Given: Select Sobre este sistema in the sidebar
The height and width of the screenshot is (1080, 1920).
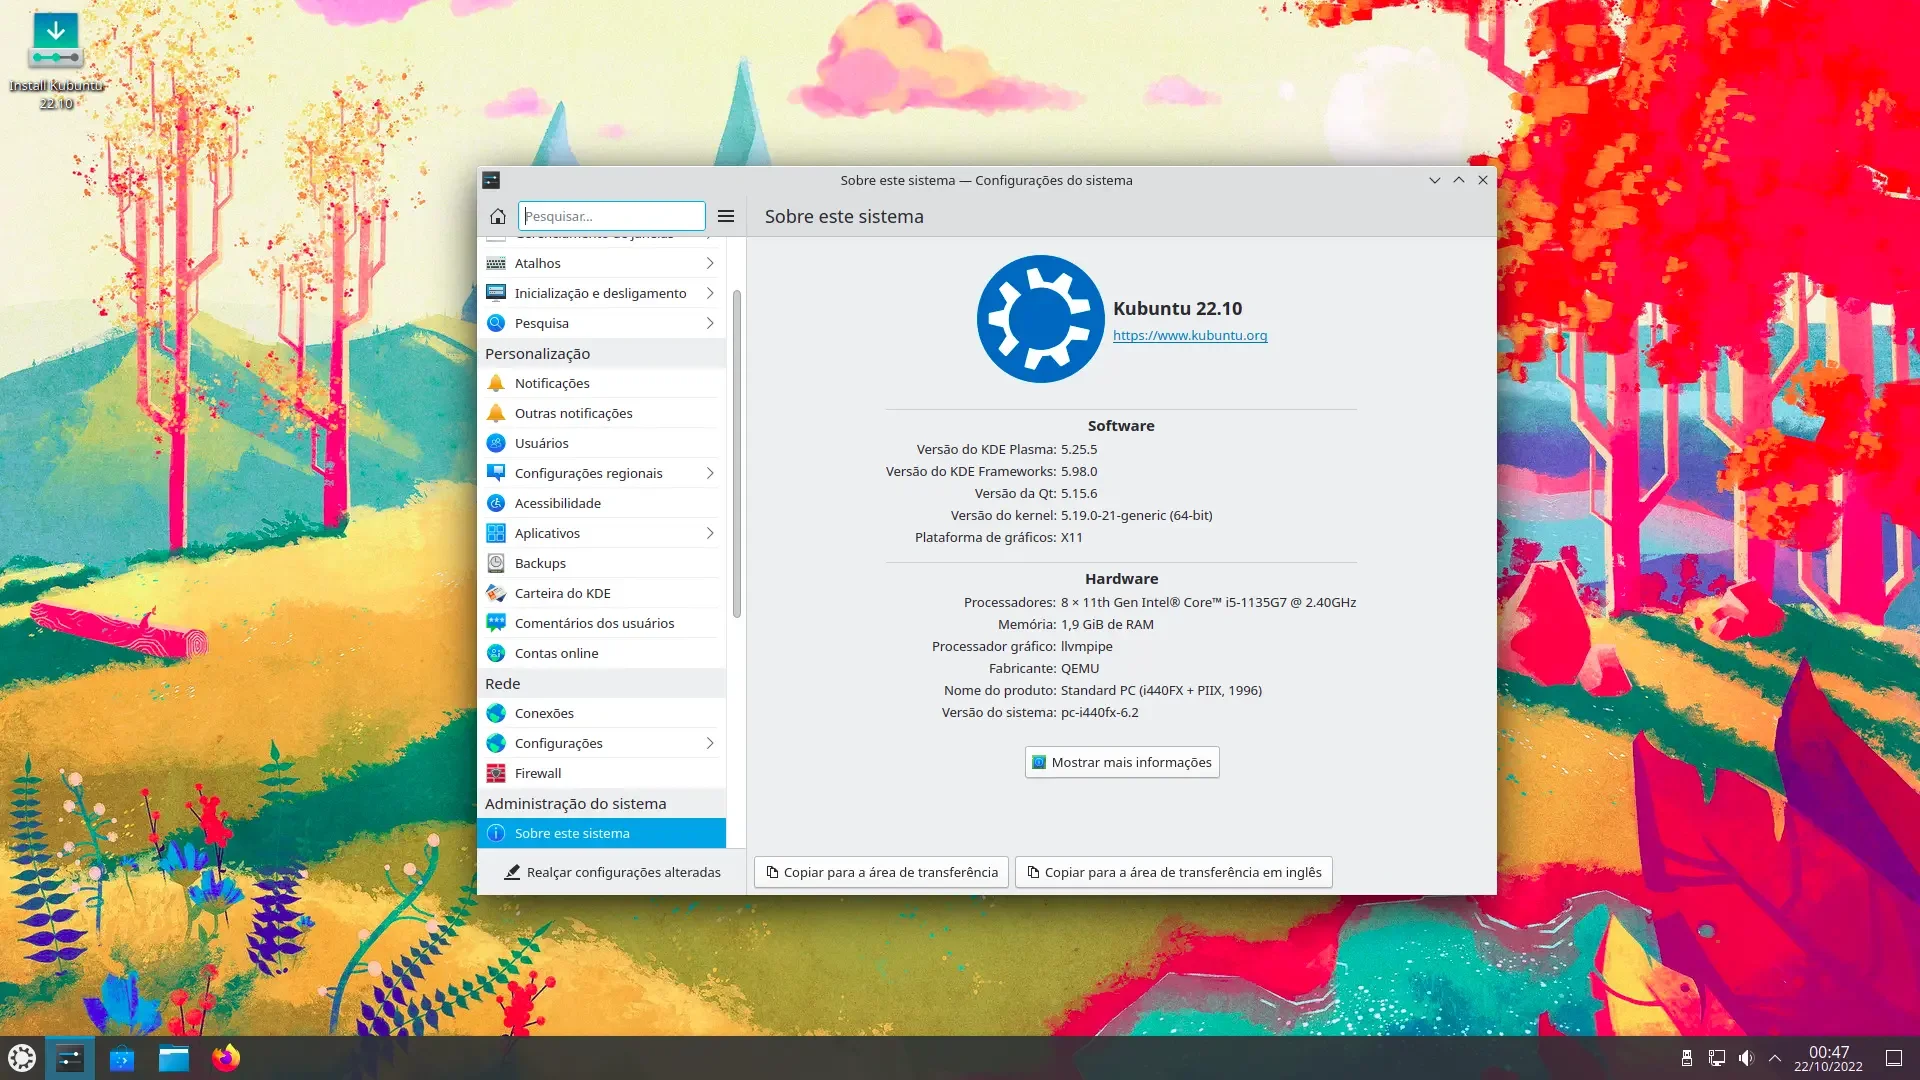Looking at the screenshot, I should (602, 833).
